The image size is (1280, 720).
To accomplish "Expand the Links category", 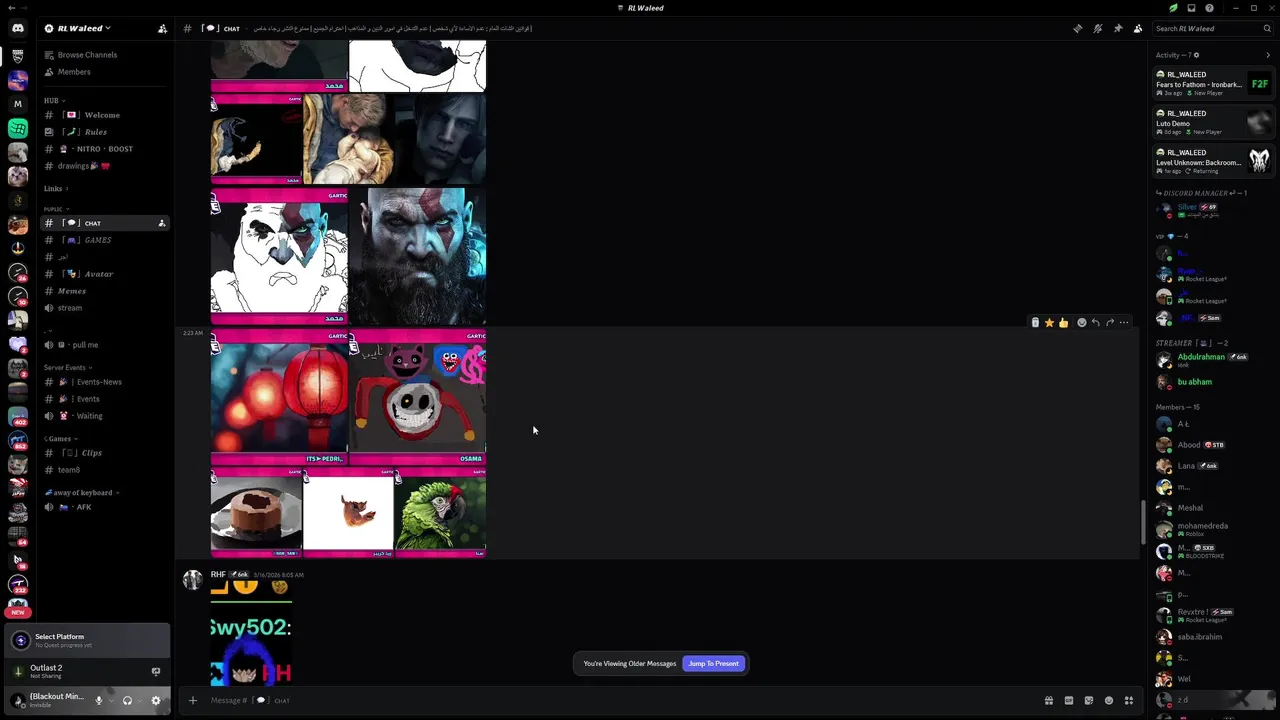I will click(x=56, y=188).
